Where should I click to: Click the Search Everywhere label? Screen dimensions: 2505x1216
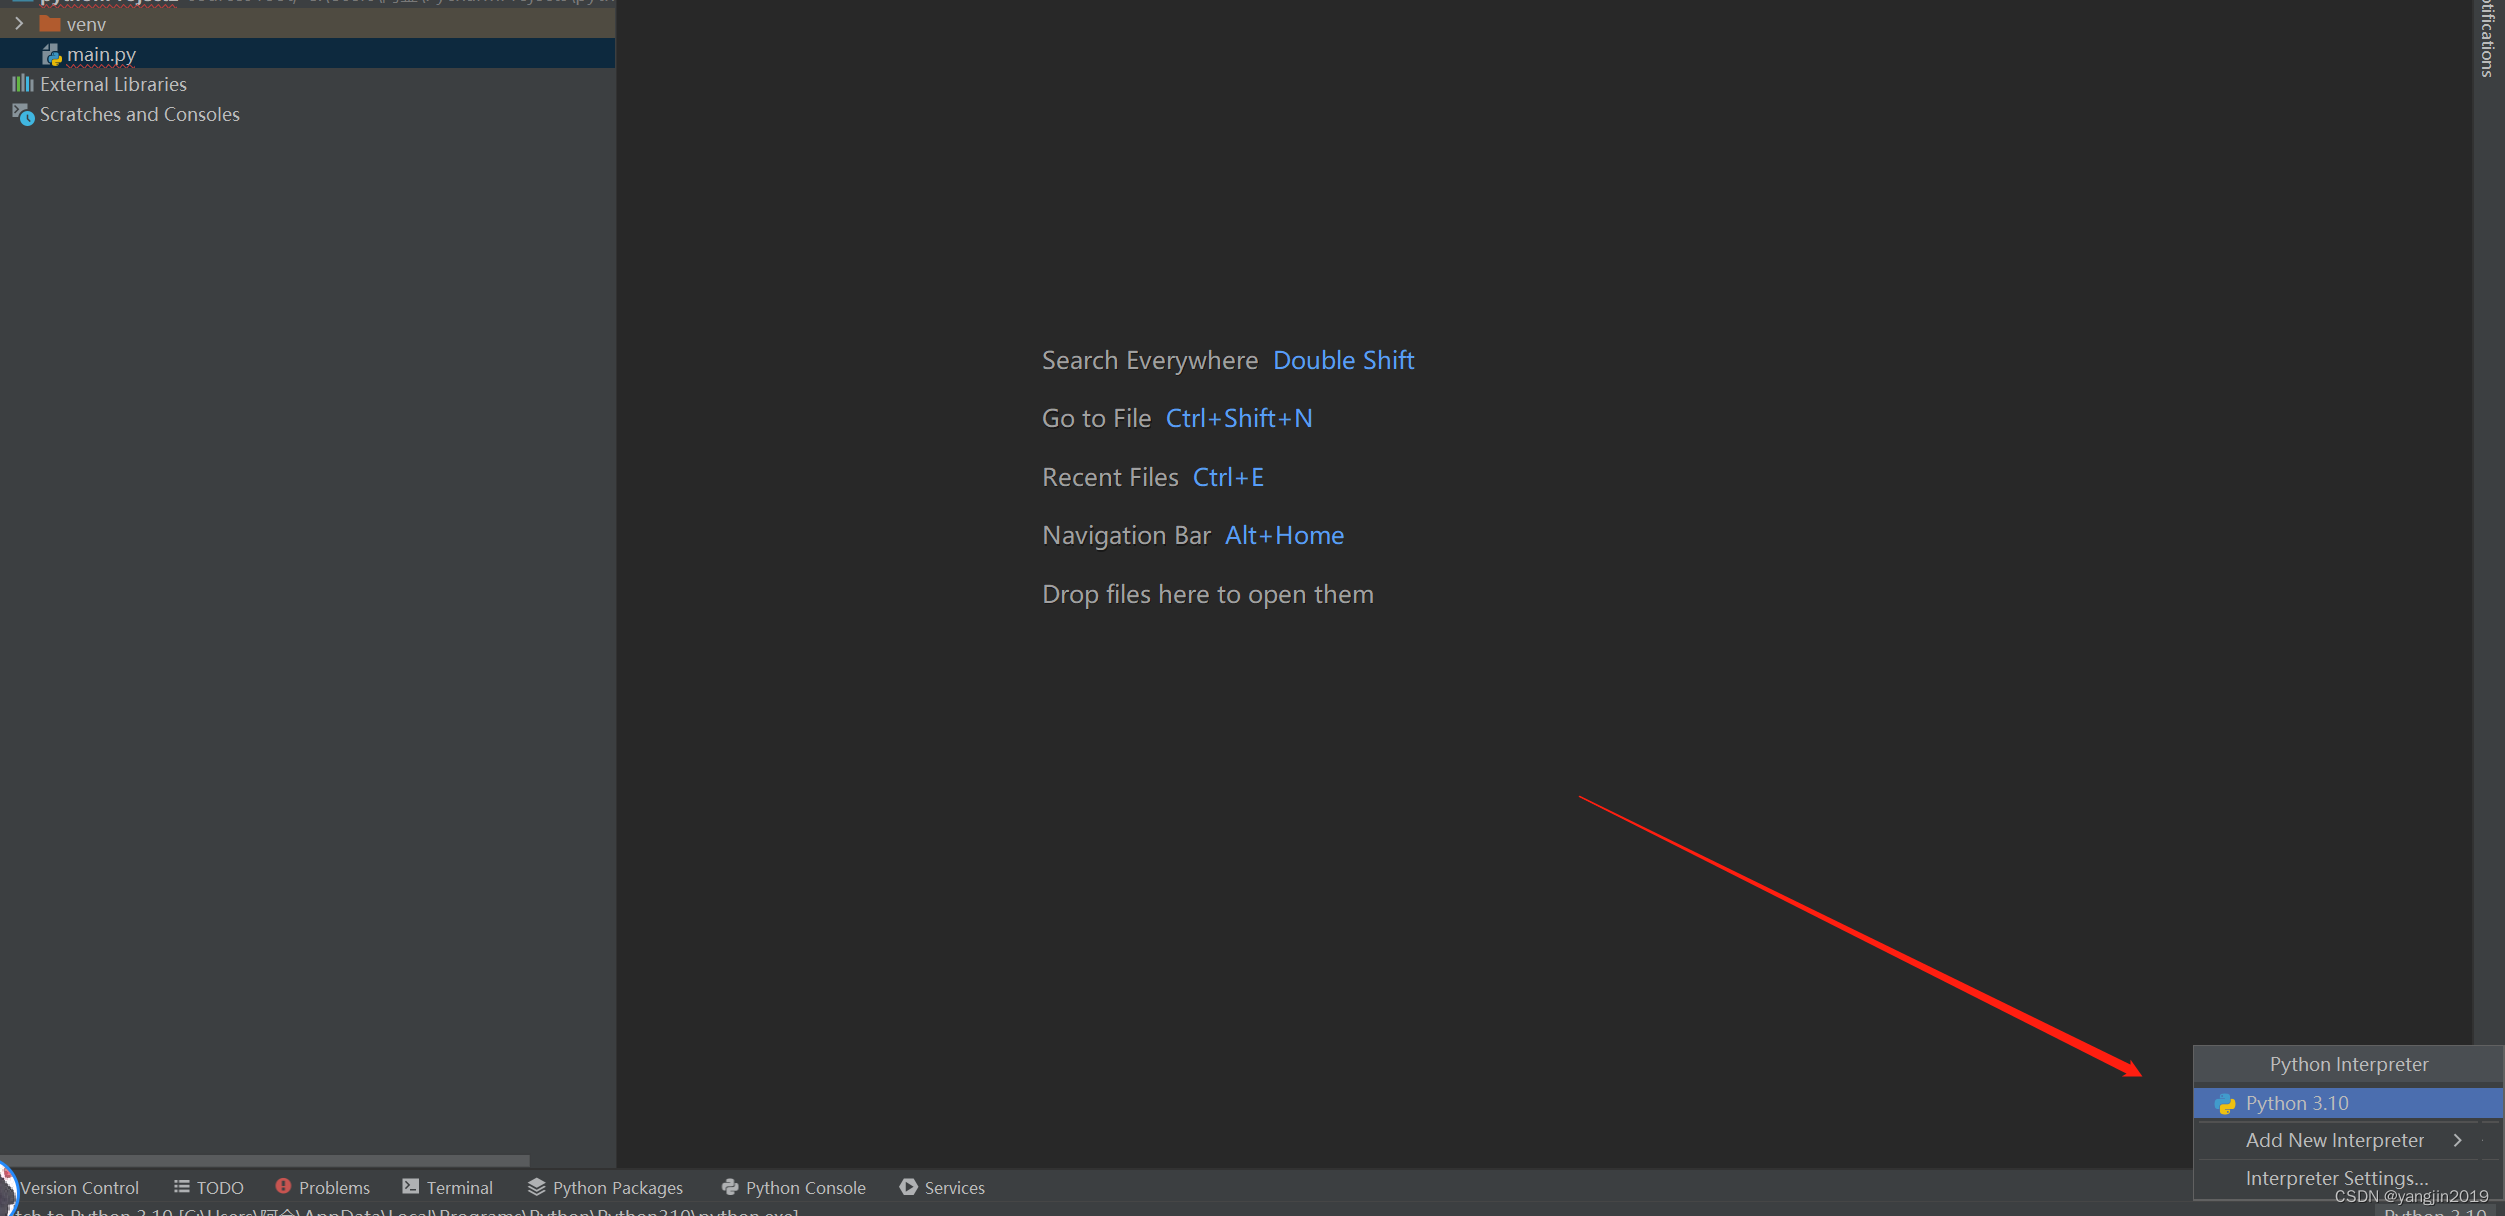(1150, 360)
